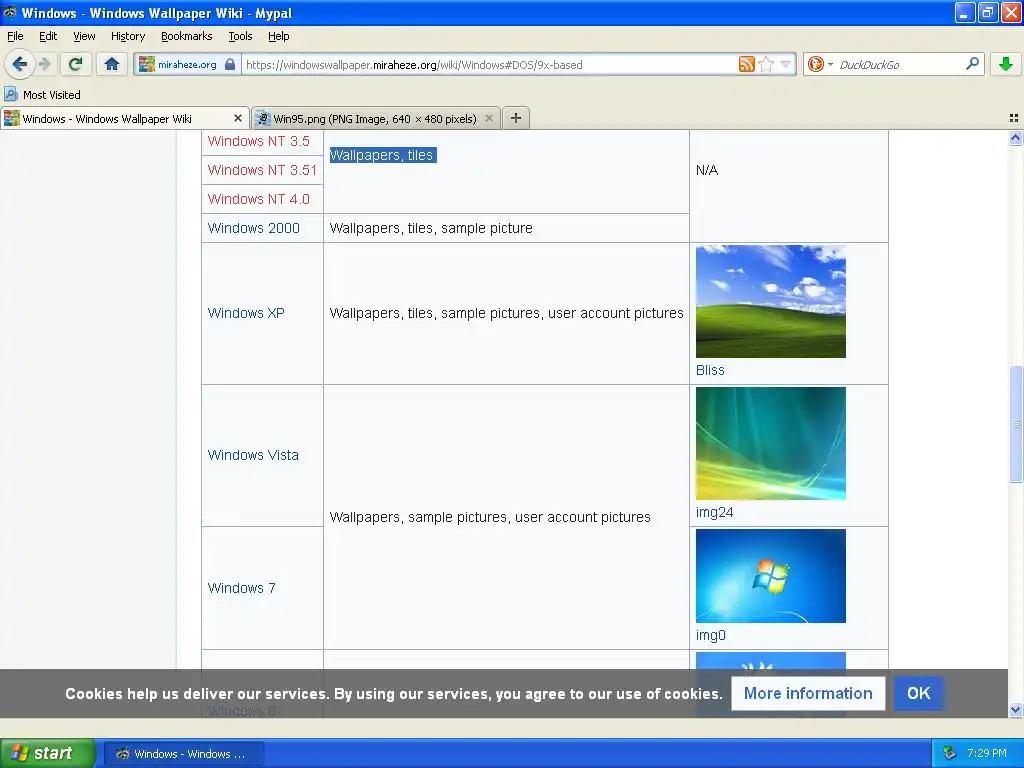Go to the home page icon
The height and width of the screenshot is (768, 1024).
tap(112, 64)
